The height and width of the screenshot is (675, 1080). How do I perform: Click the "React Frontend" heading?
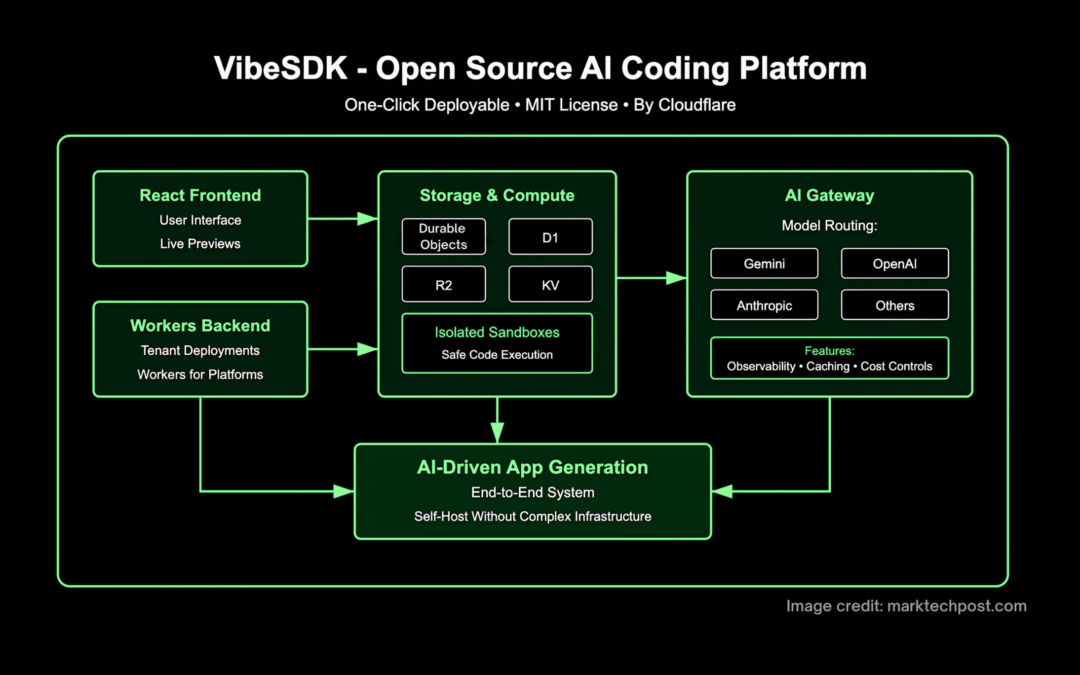200,195
